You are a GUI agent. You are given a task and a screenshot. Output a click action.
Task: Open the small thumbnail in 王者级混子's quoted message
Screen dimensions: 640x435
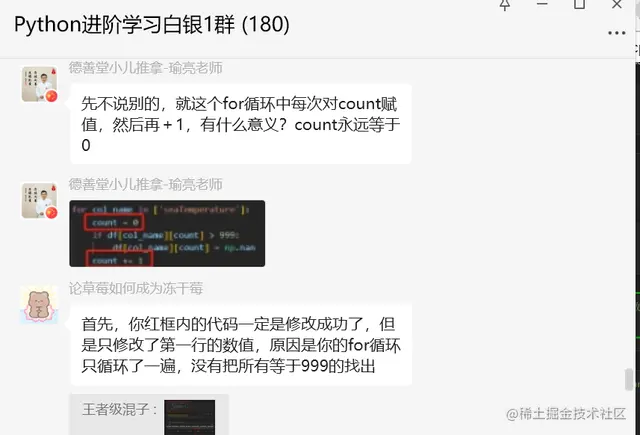point(189,417)
